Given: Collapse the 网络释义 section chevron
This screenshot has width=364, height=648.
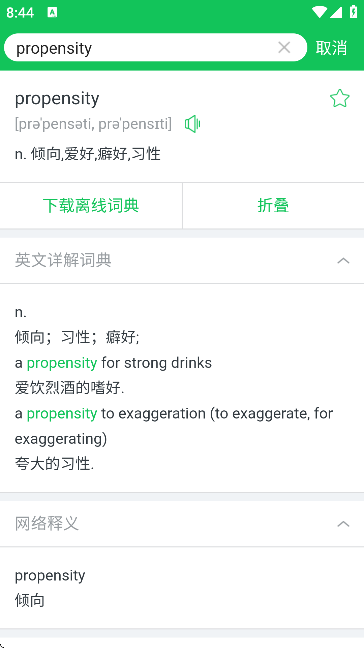Looking at the screenshot, I should 343,524.
